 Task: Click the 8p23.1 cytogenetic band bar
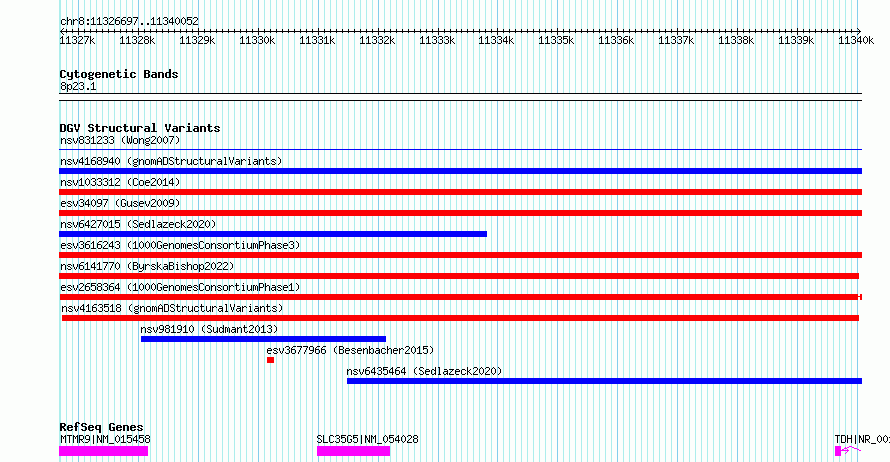[x=460, y=97]
